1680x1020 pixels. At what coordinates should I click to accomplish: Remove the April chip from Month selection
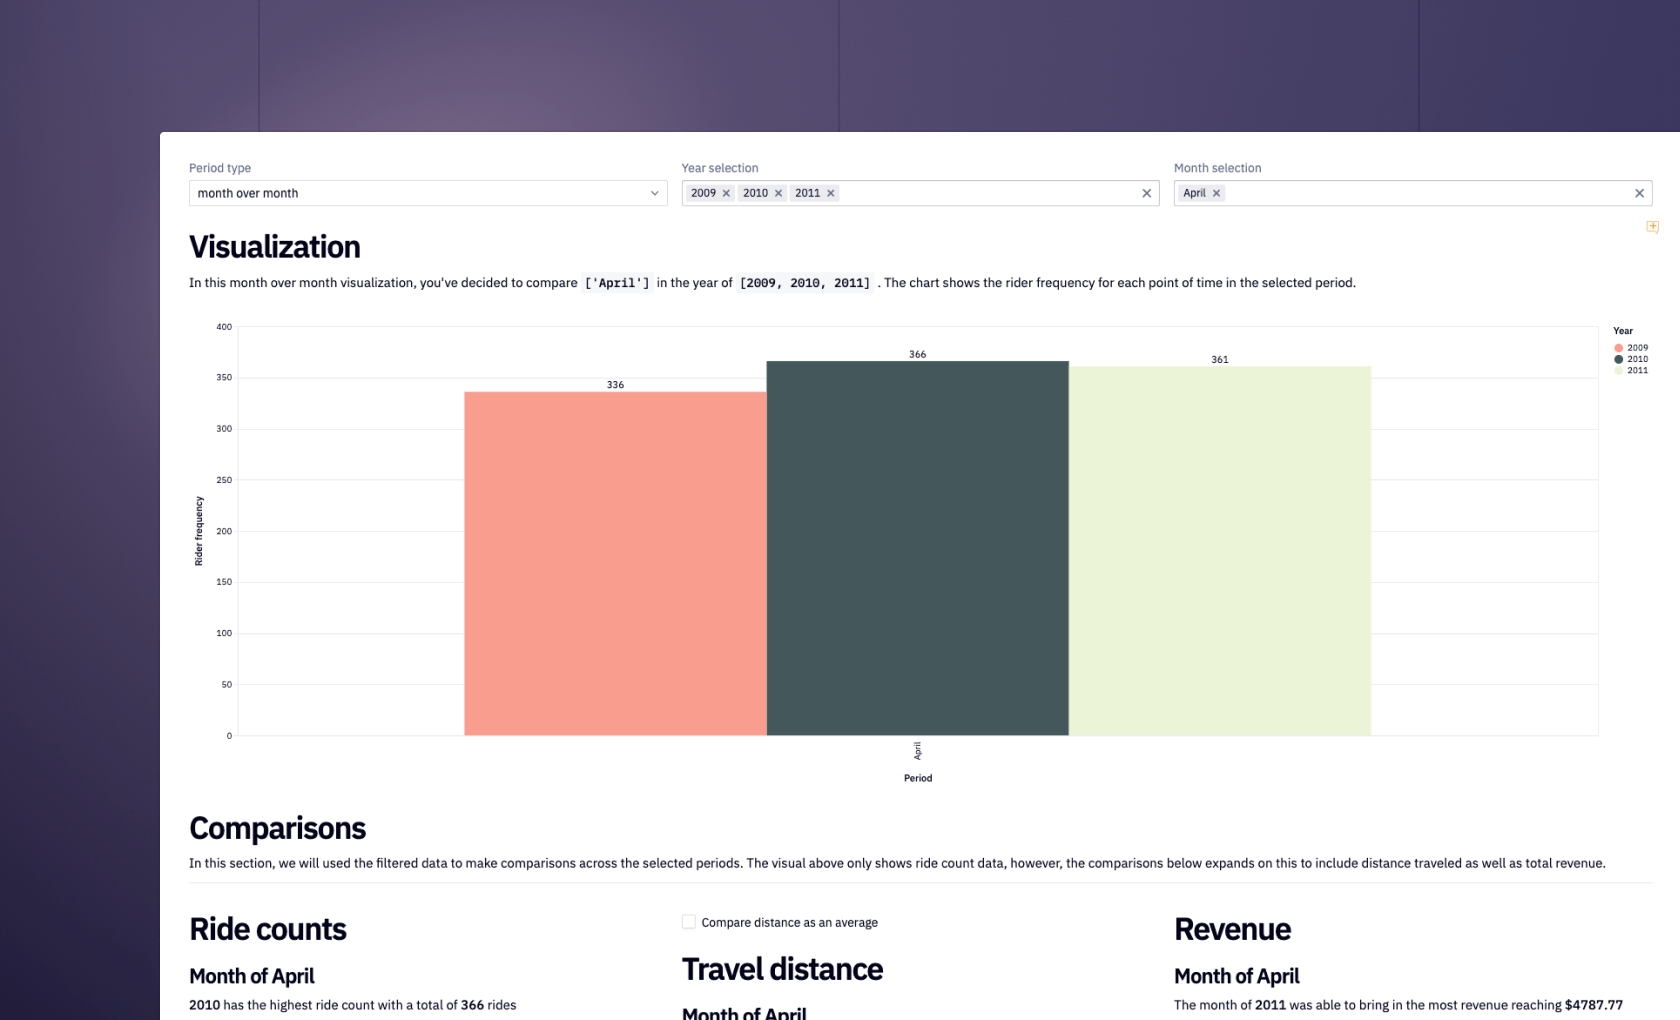tap(1215, 193)
